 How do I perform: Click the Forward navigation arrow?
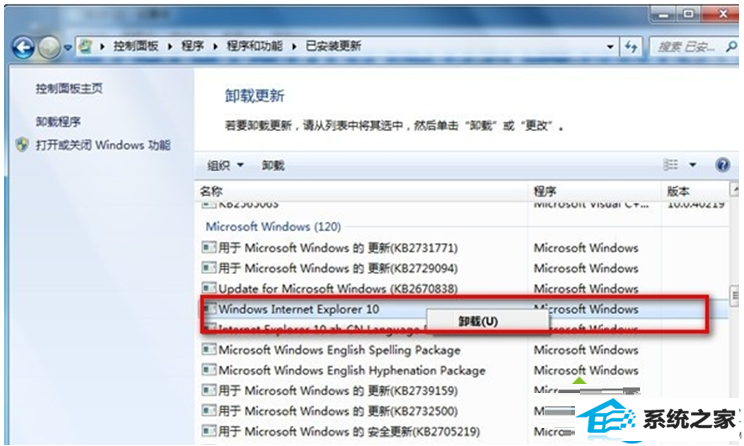click(49, 47)
